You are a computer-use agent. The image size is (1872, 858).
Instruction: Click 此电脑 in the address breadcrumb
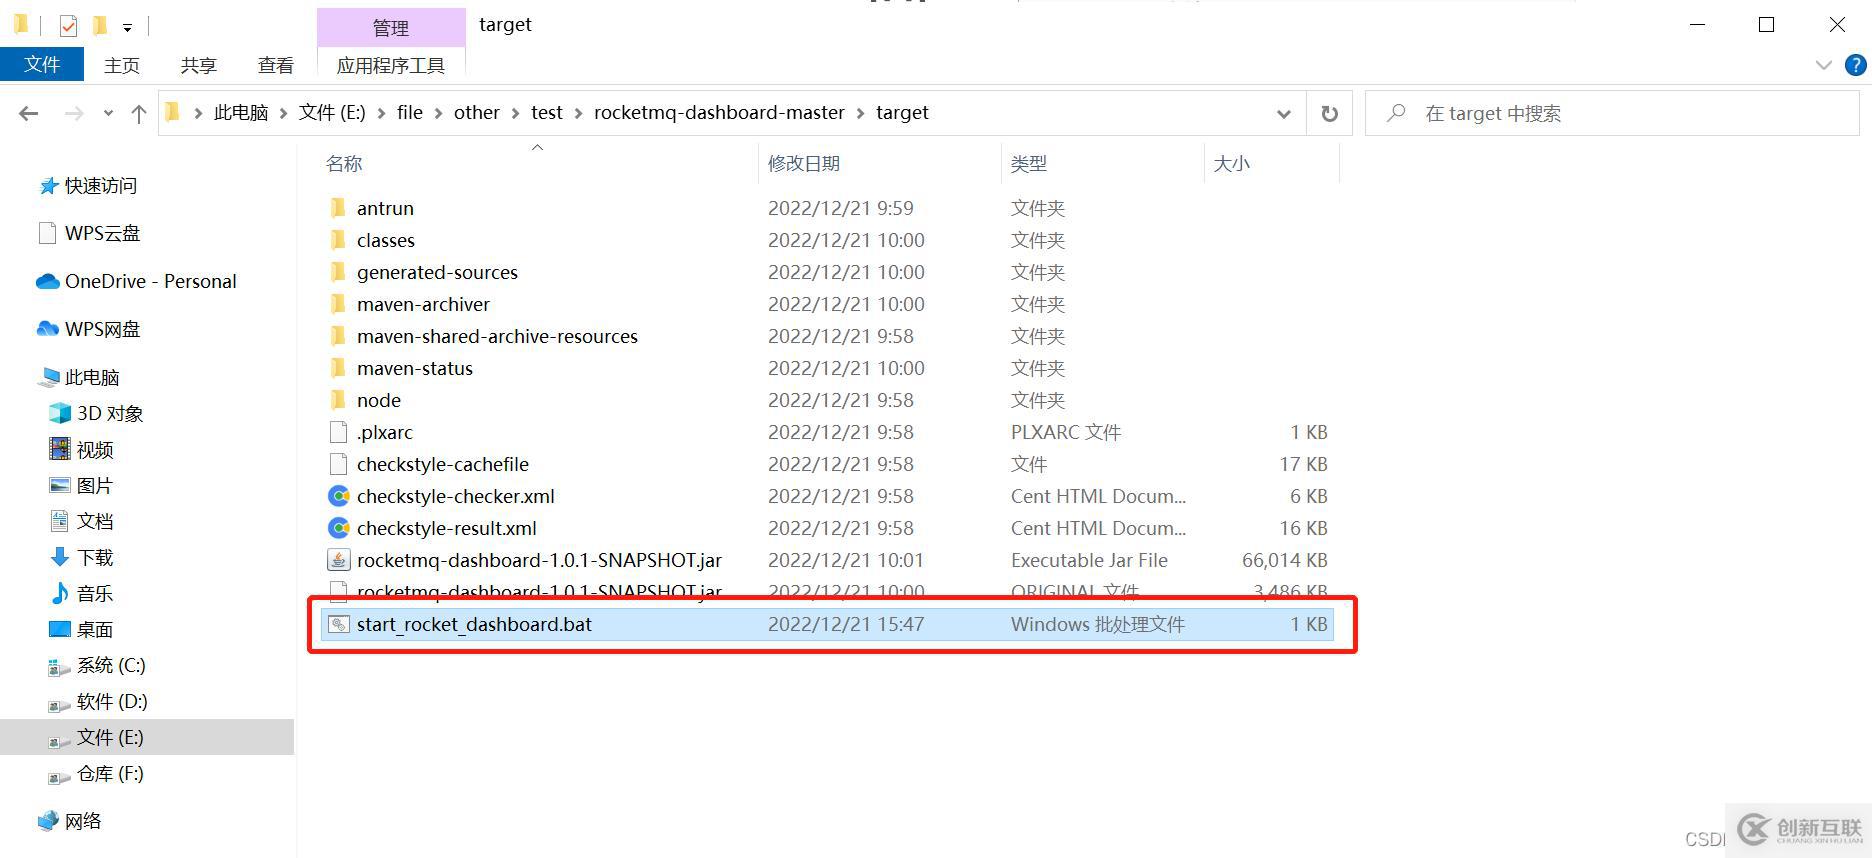[241, 113]
